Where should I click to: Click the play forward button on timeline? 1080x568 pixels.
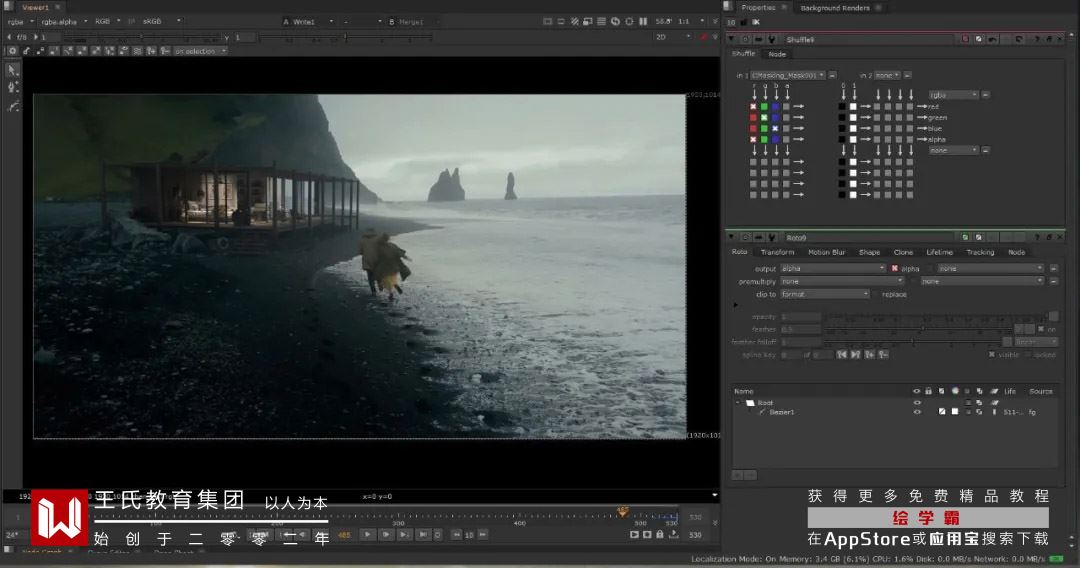click(367, 535)
